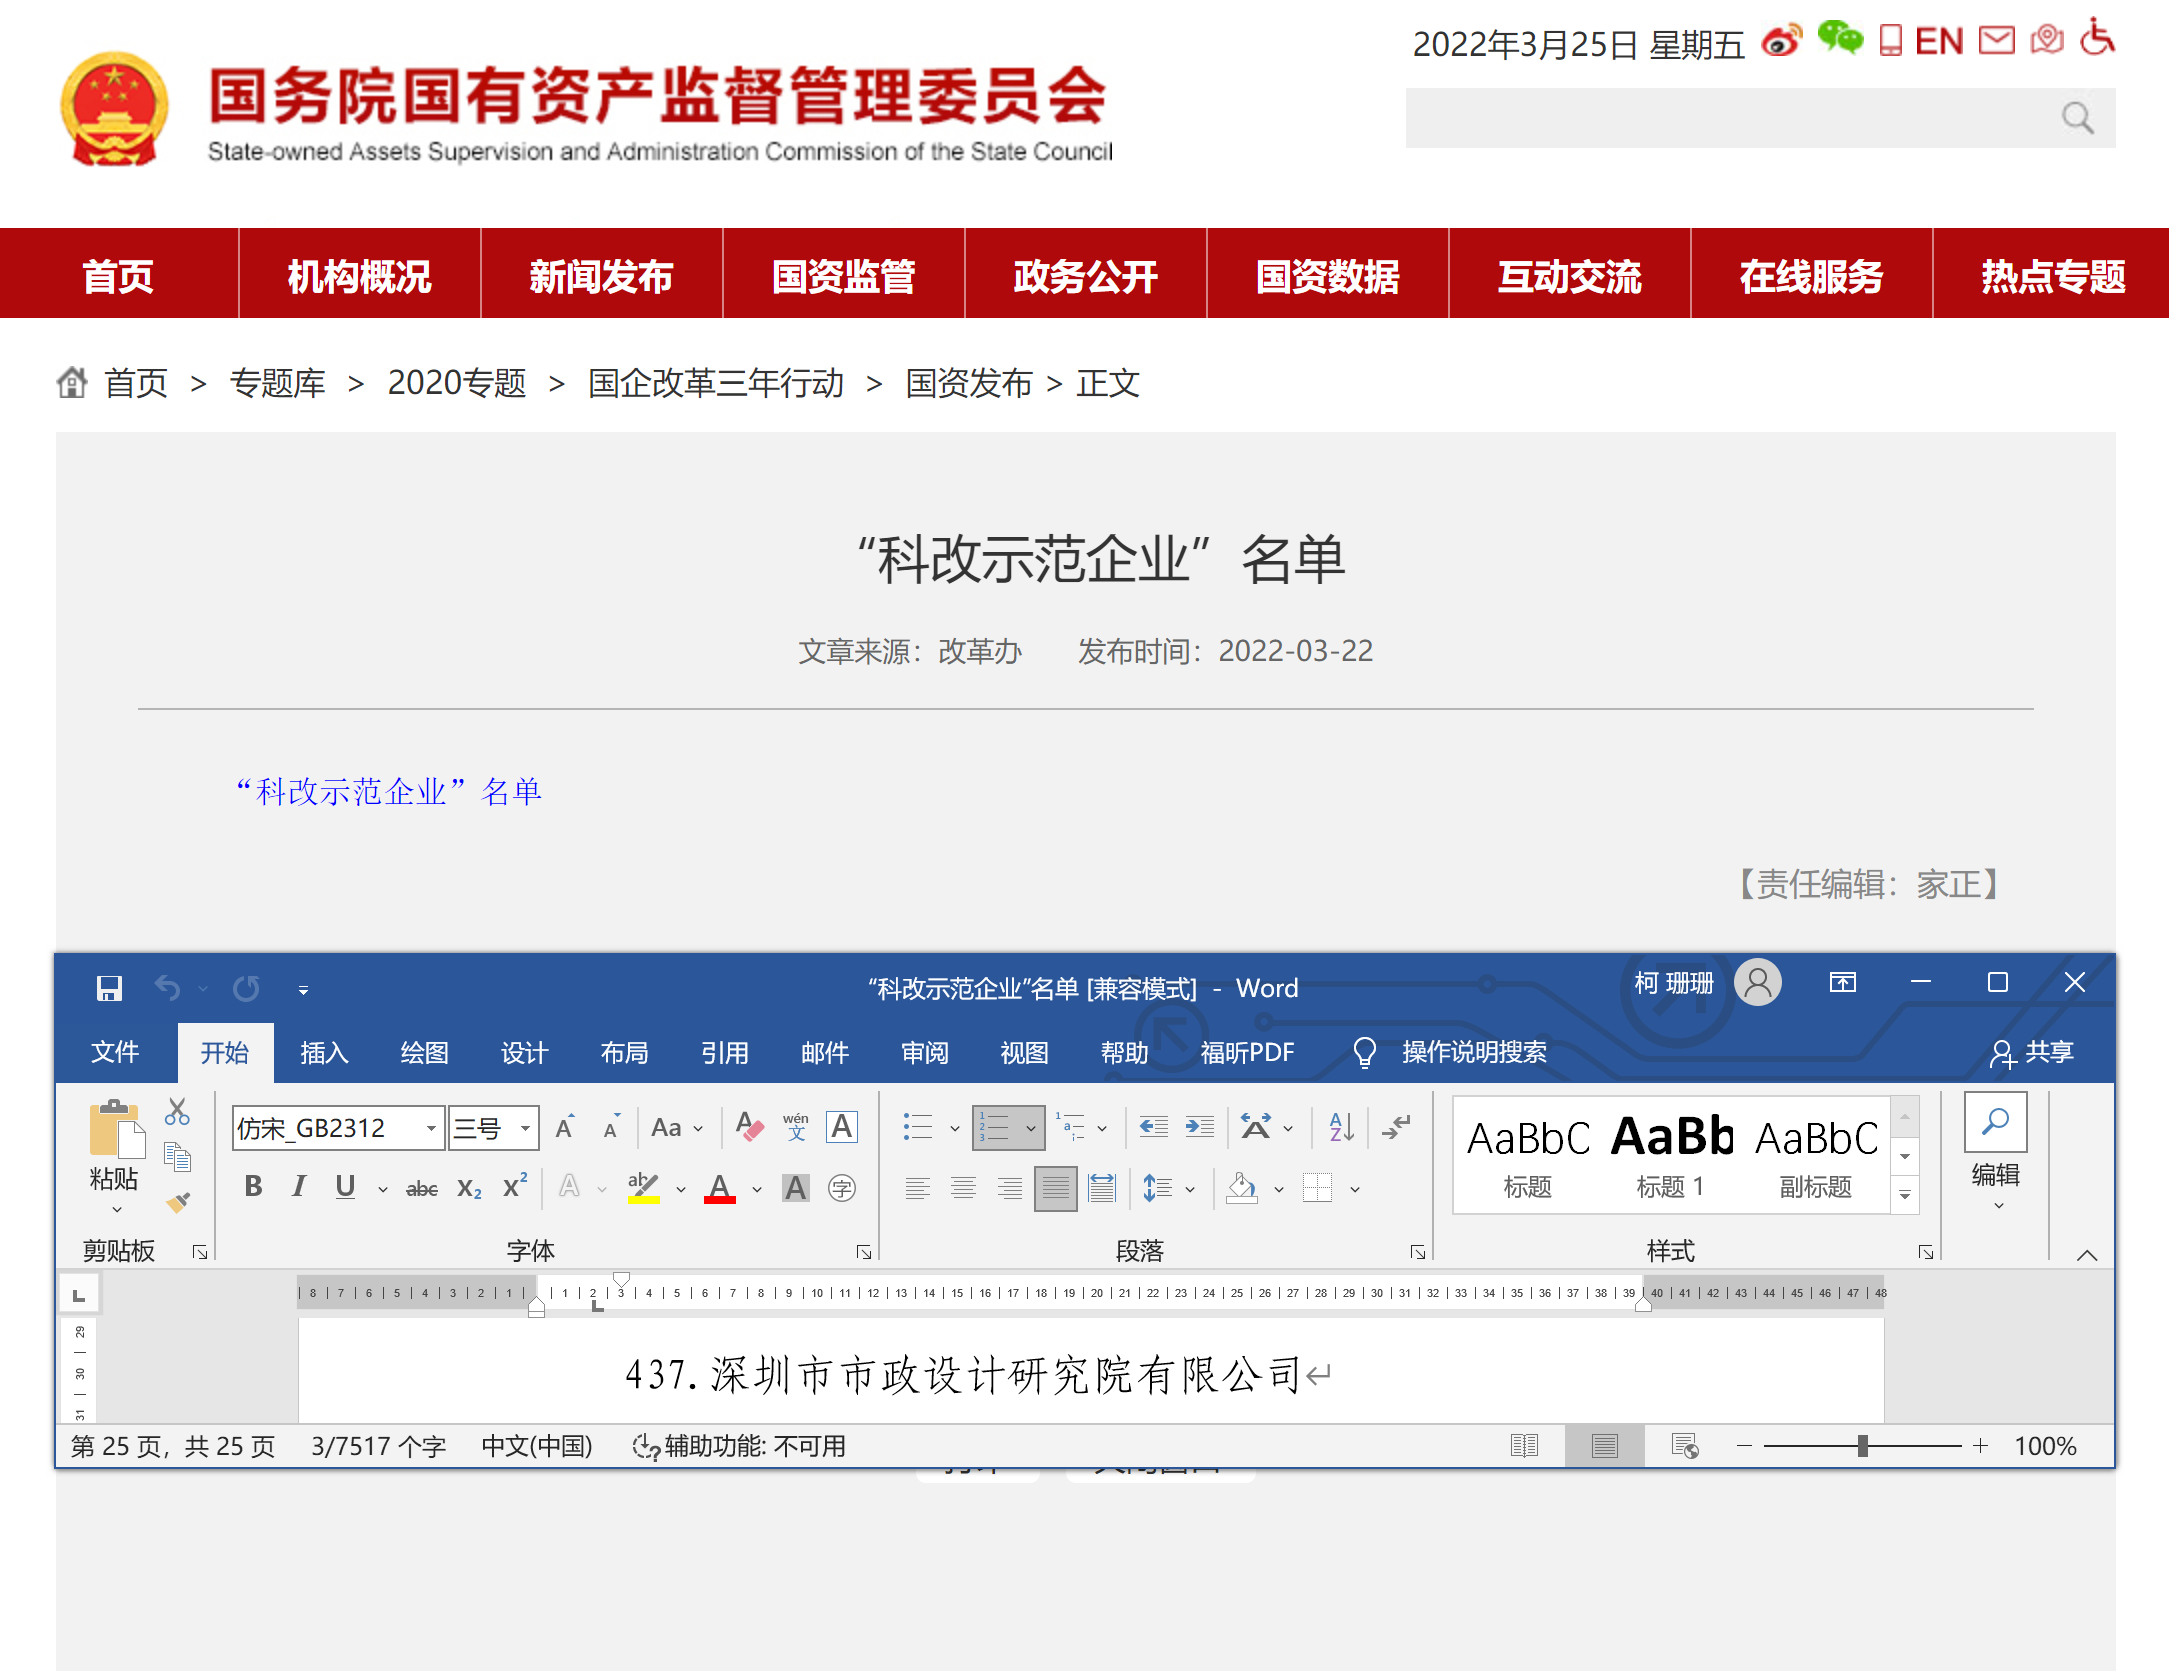Click the 共享 share button
The height and width of the screenshot is (1671, 2169).
2032,1052
